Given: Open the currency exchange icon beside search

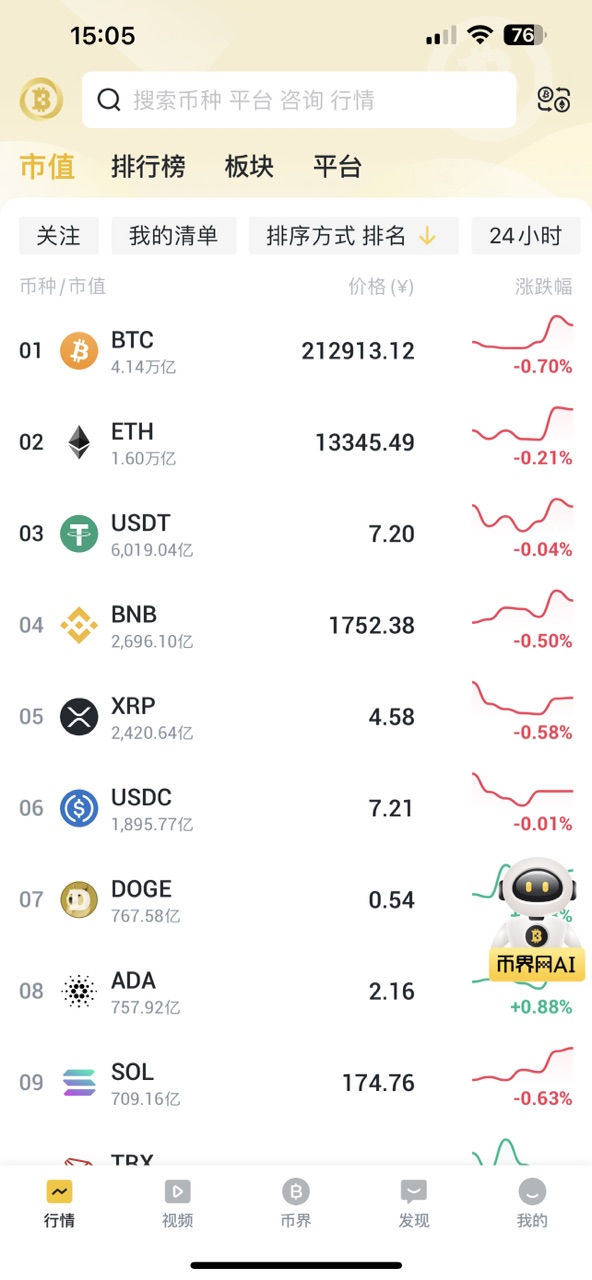Looking at the screenshot, I should coord(554,99).
